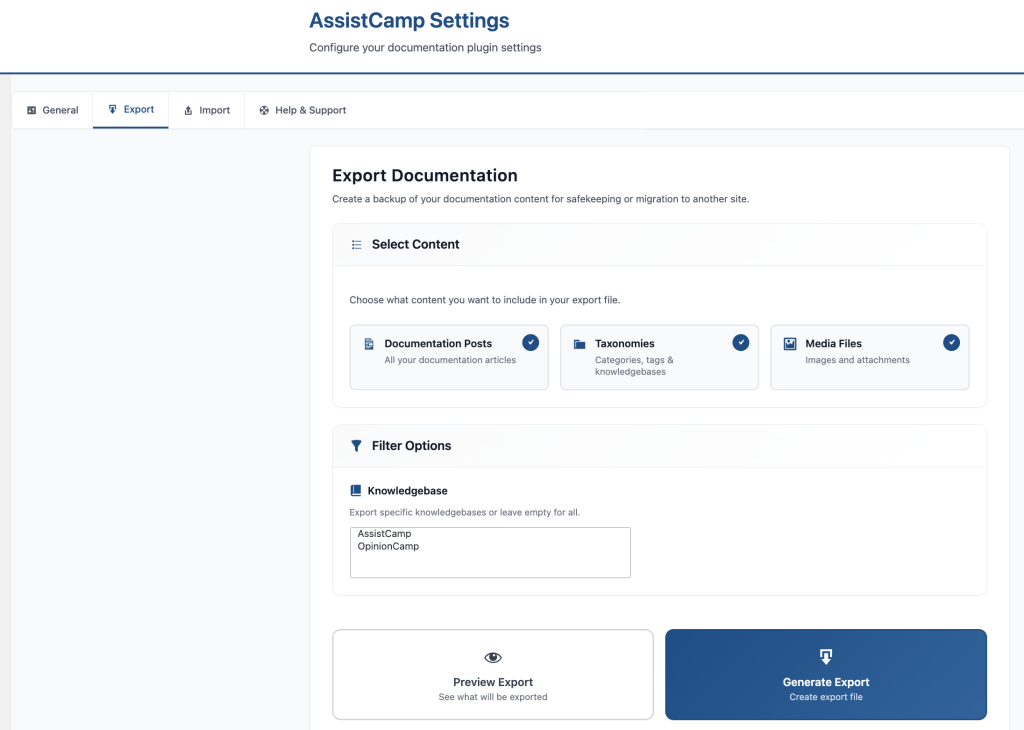
Task: Click the Filter Options funnel icon
Action: [356, 446]
